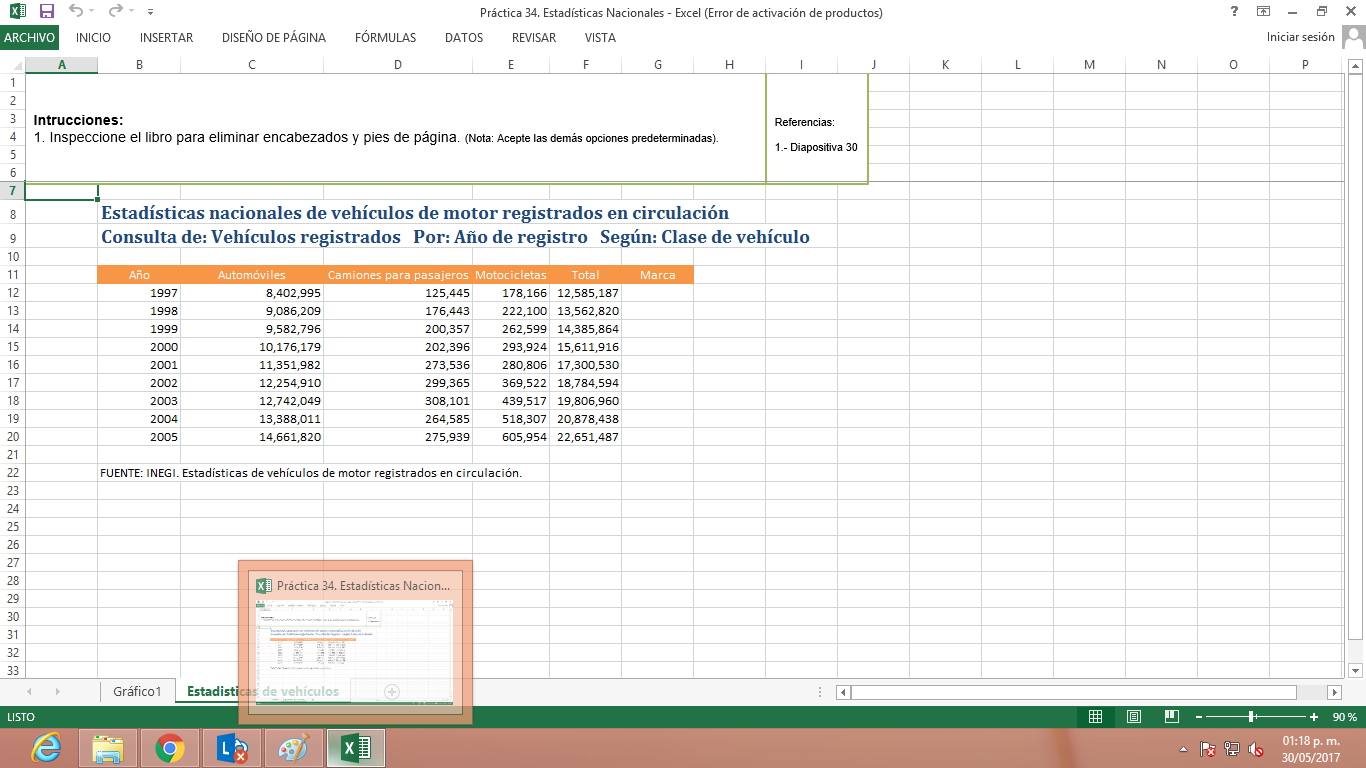Click the Redo arrow icon

(115, 12)
